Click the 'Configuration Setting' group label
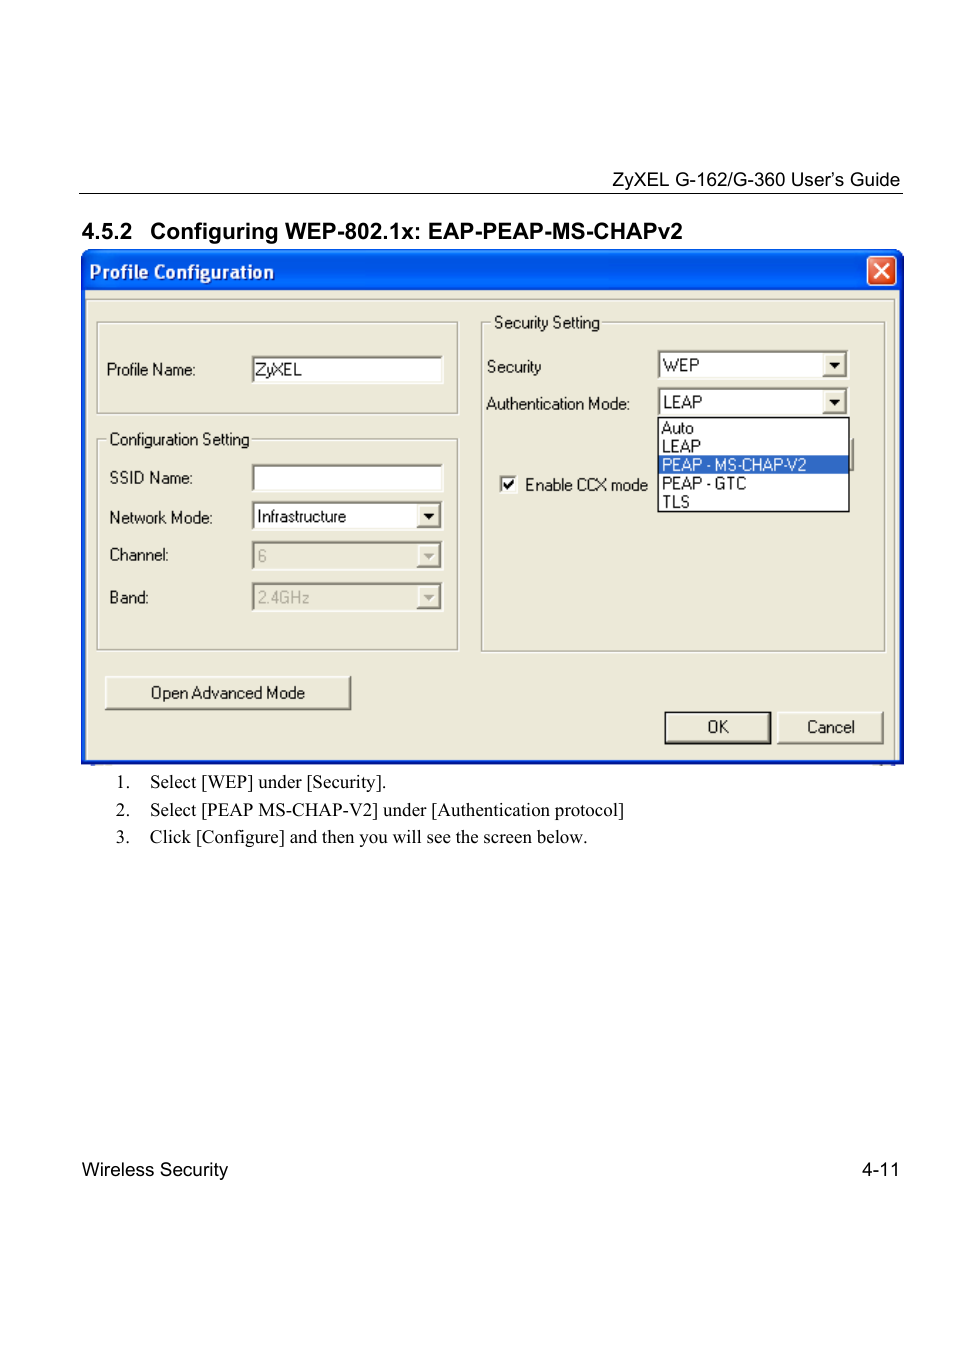This screenshot has width=954, height=1351. tap(180, 439)
